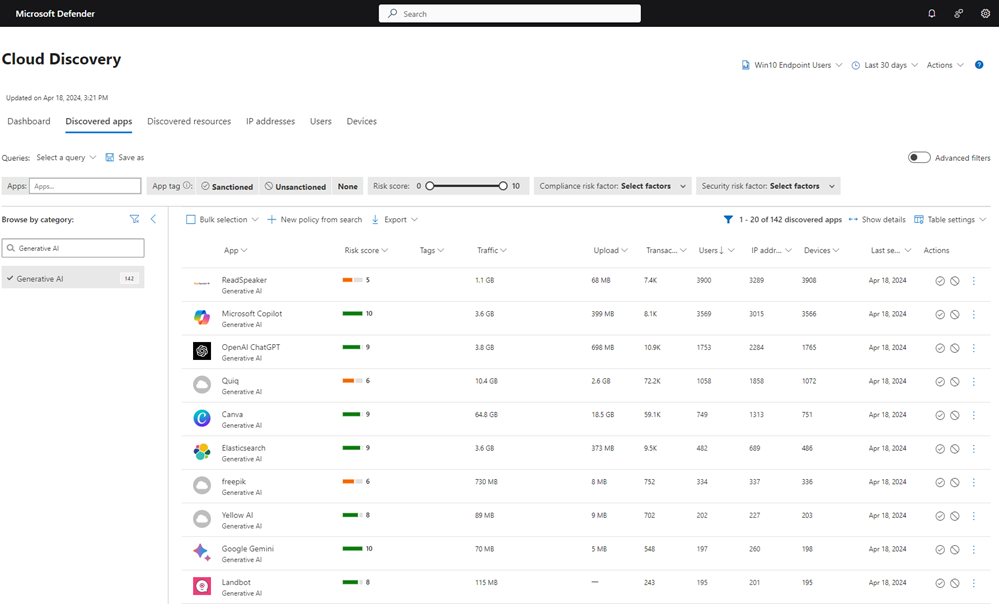Collapse the category panel with the chevron
Screen dimensions: 999x604
coord(153,219)
